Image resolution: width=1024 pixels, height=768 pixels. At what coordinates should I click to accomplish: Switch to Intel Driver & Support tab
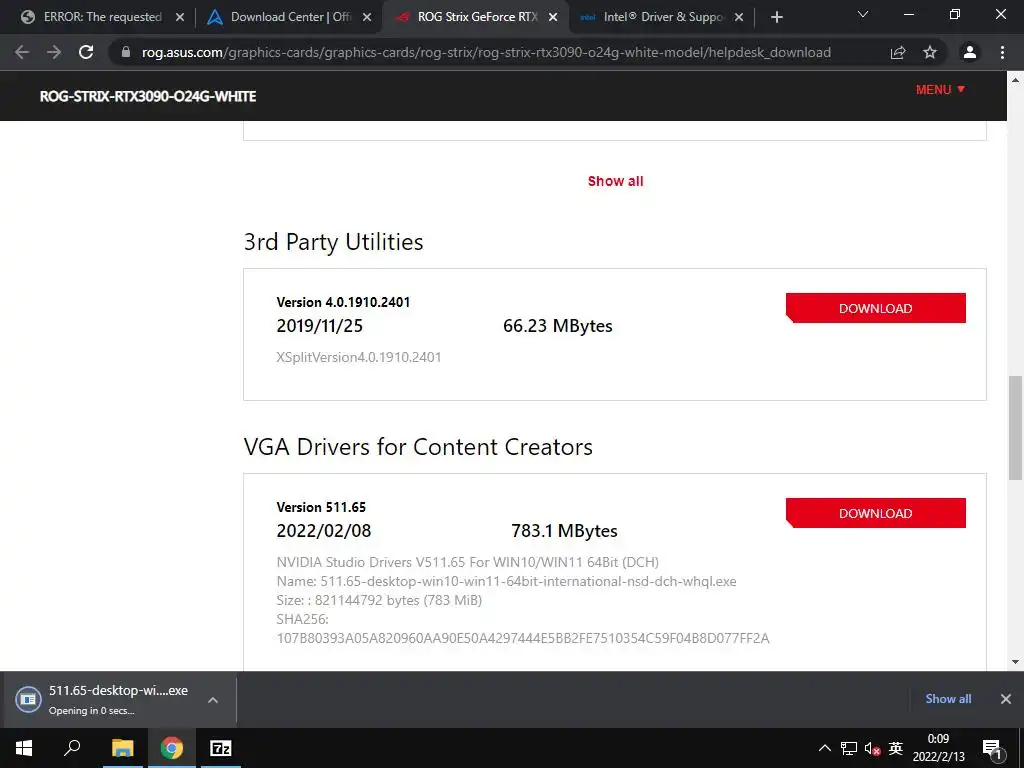point(662,17)
